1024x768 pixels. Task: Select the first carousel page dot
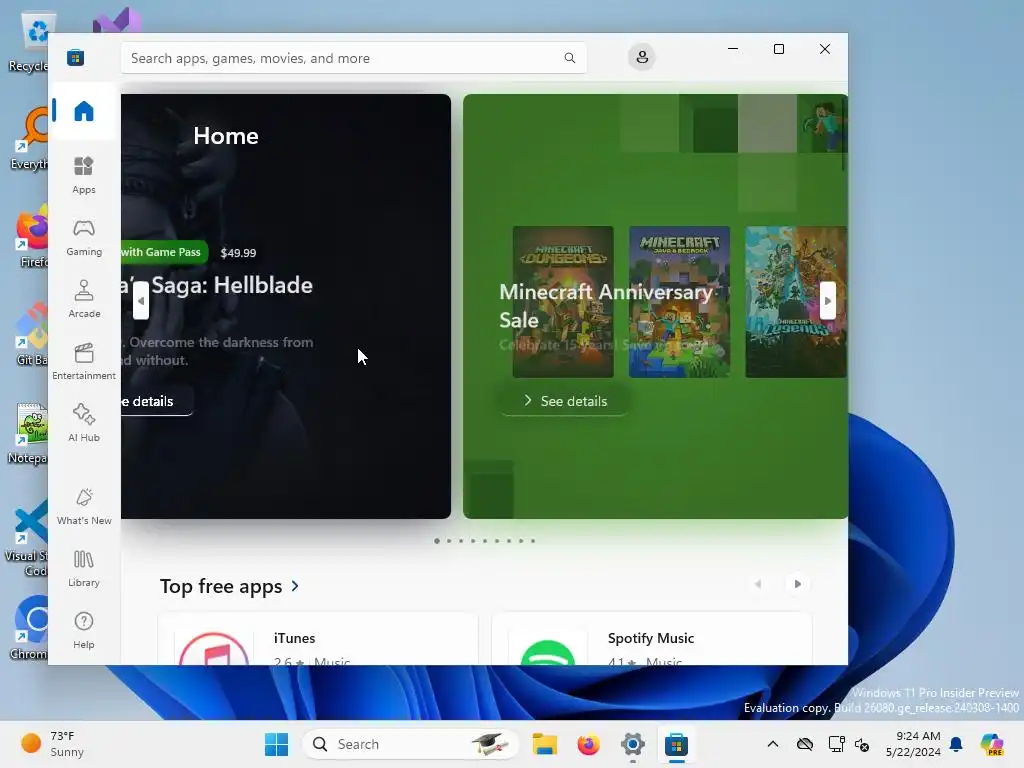[x=437, y=541]
